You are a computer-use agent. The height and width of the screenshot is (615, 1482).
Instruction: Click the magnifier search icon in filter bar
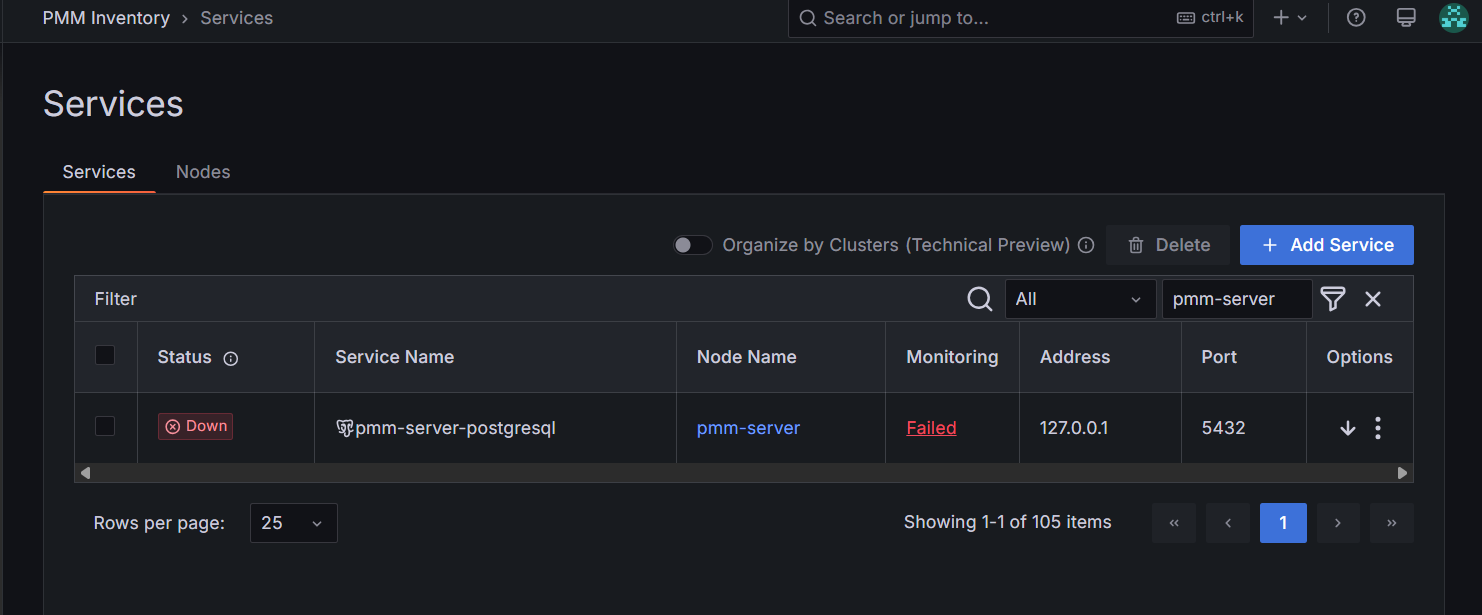[980, 299]
